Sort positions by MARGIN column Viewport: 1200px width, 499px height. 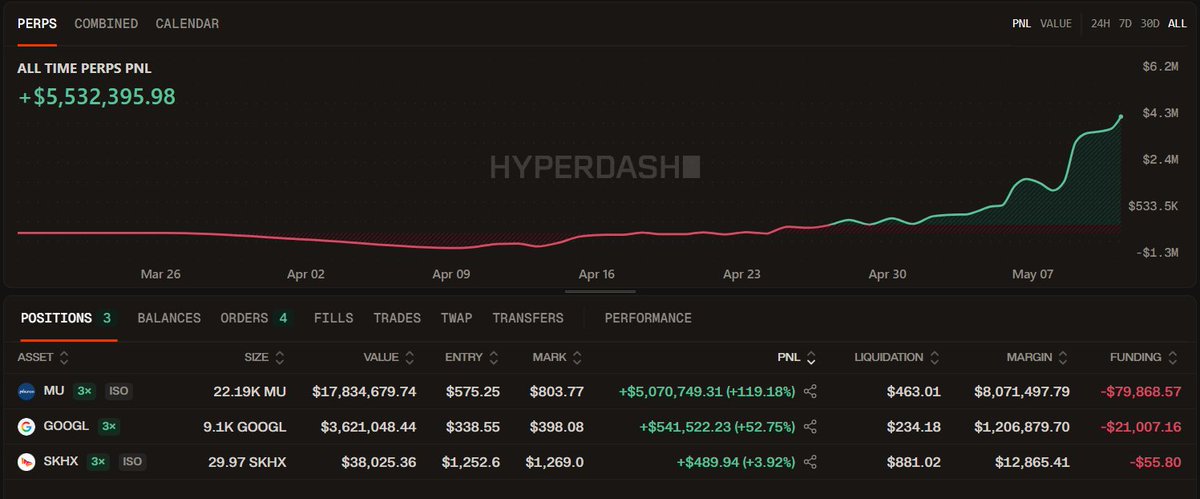coord(1038,357)
